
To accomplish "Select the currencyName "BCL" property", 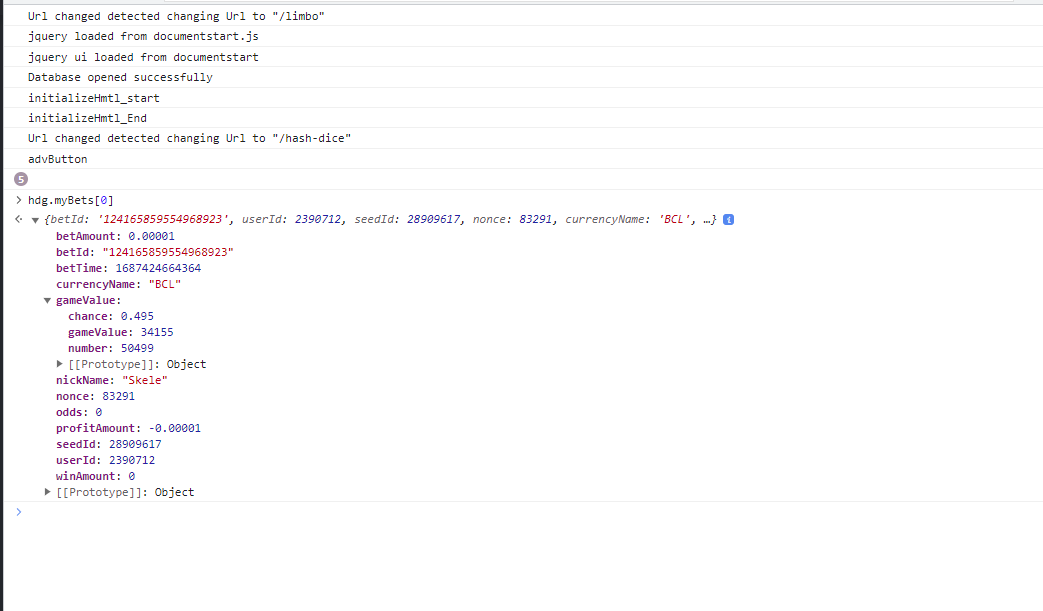I will 118,284.
